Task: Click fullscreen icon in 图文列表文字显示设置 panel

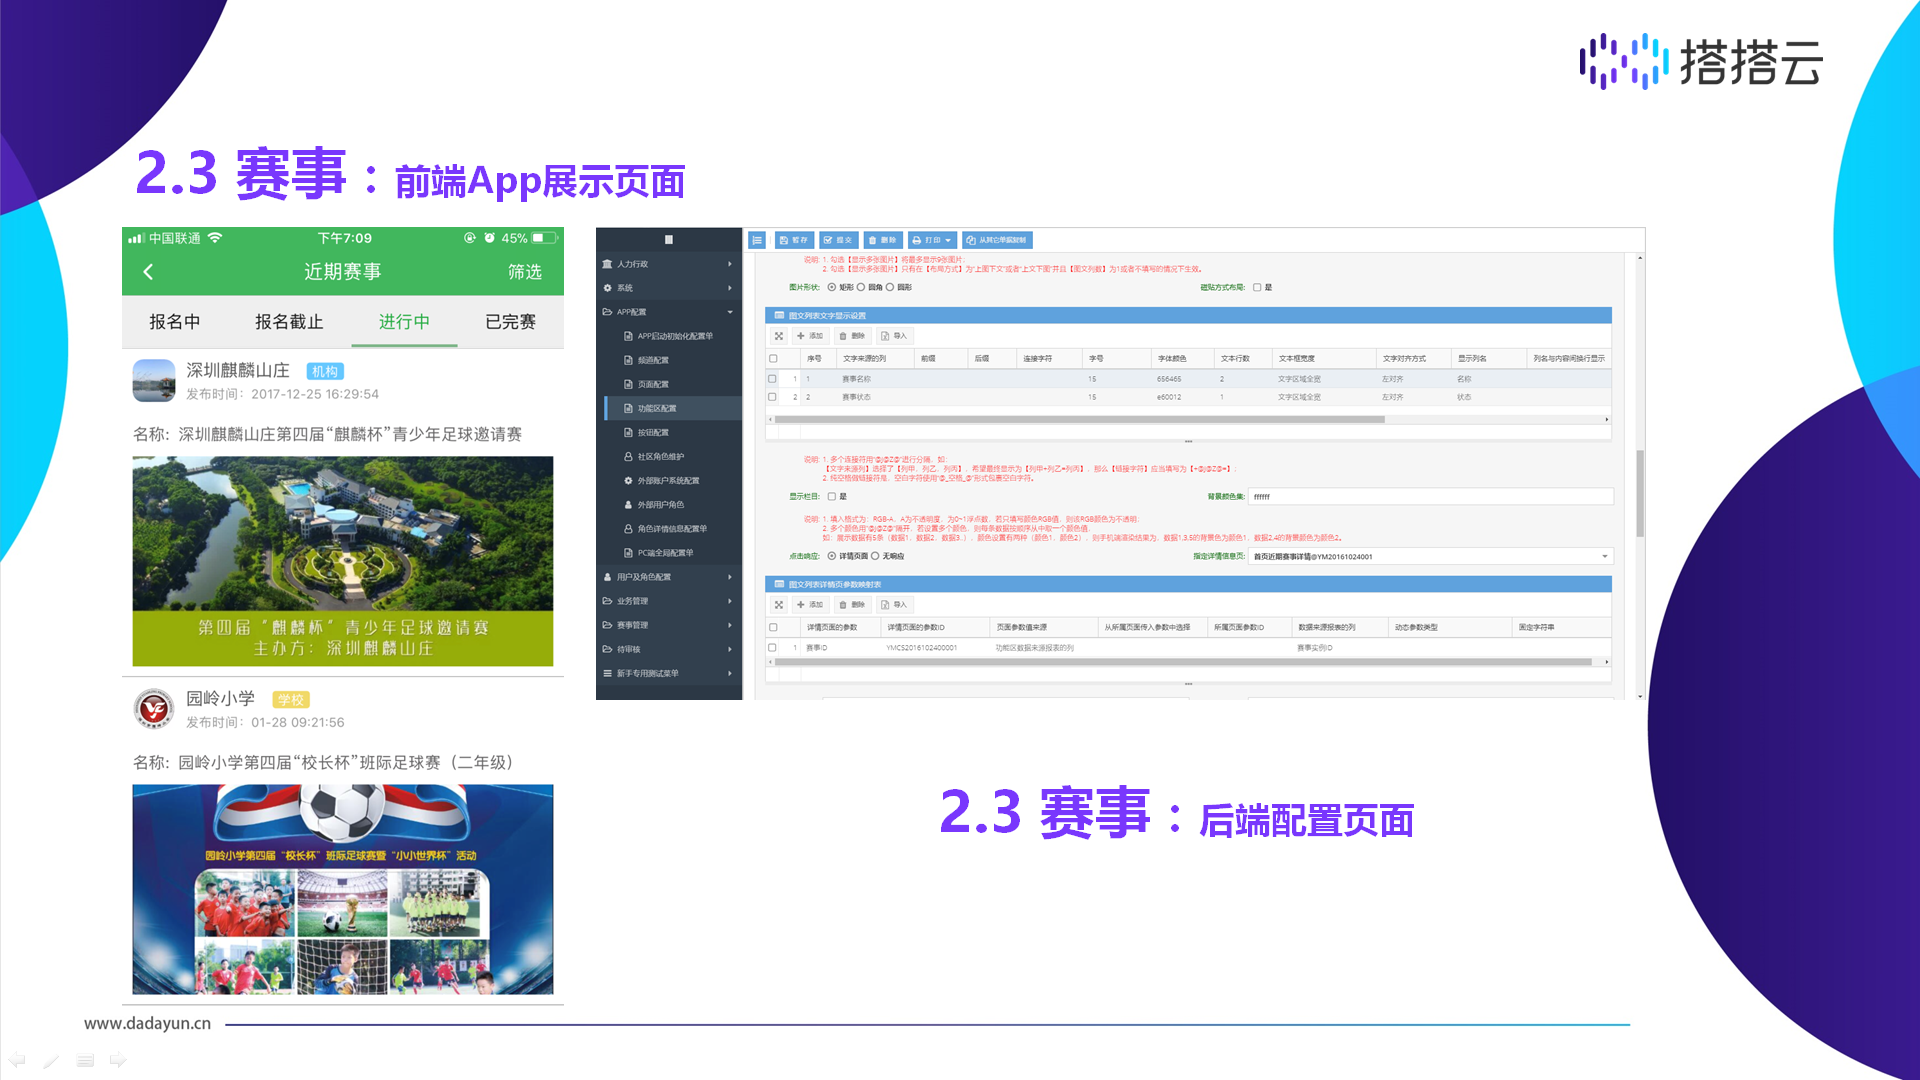Action: (779, 336)
